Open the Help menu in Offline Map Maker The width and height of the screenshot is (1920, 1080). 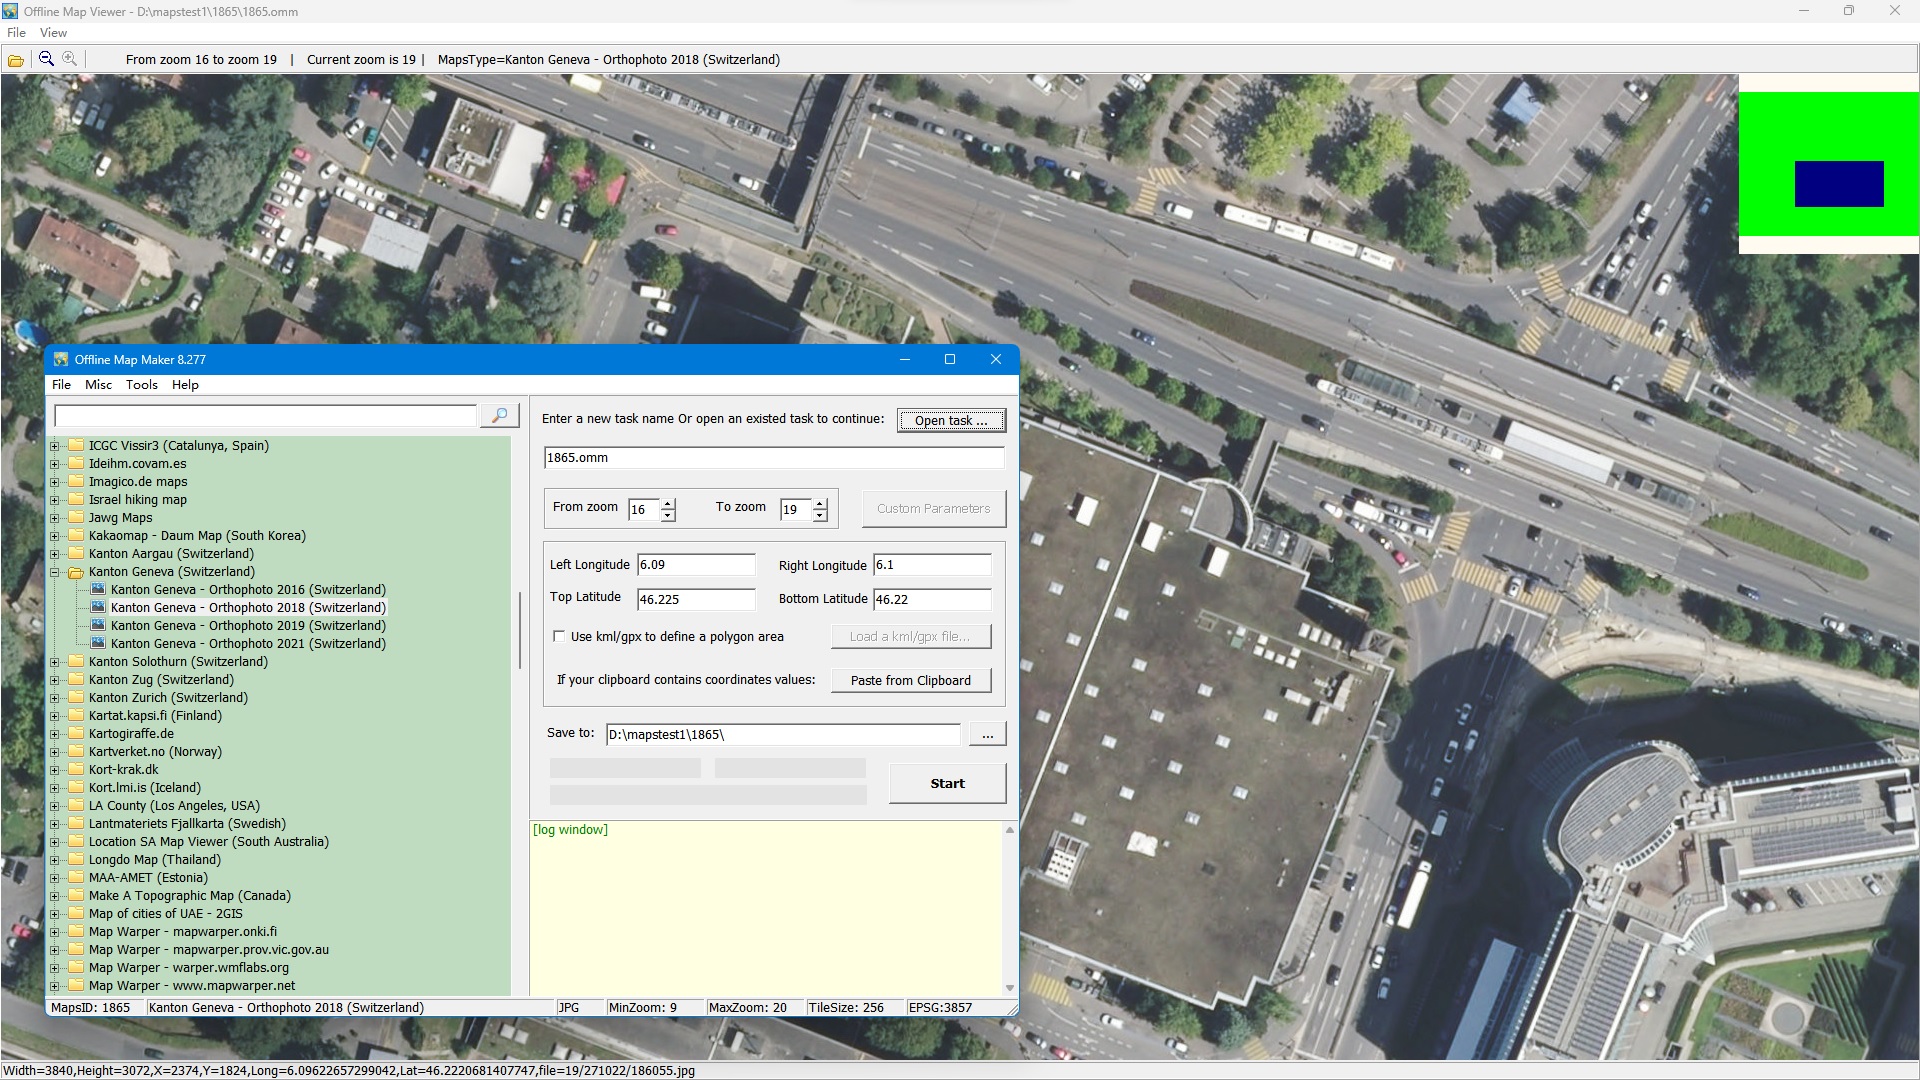tap(185, 385)
